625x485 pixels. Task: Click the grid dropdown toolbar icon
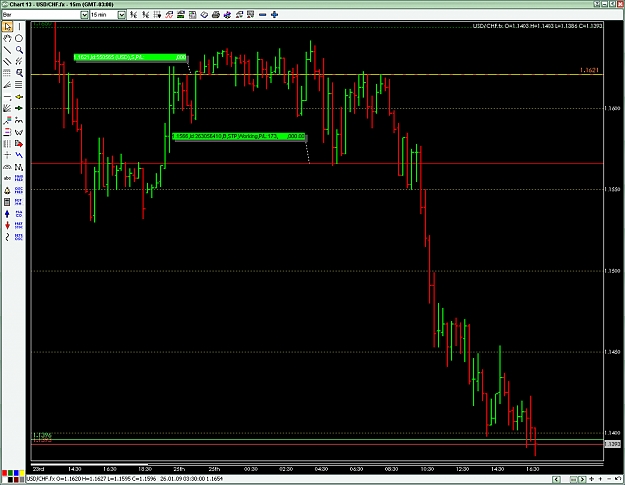tap(157, 15)
